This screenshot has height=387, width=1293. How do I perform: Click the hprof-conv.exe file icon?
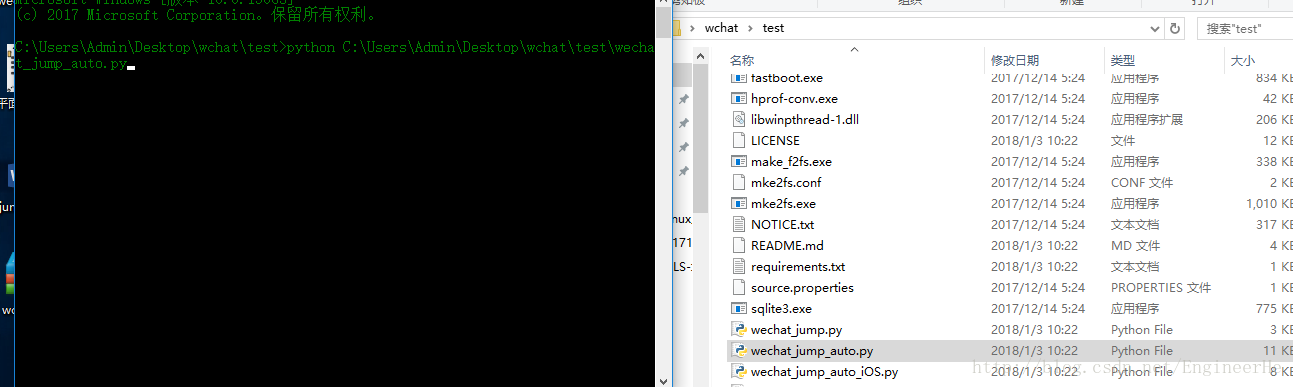click(739, 98)
